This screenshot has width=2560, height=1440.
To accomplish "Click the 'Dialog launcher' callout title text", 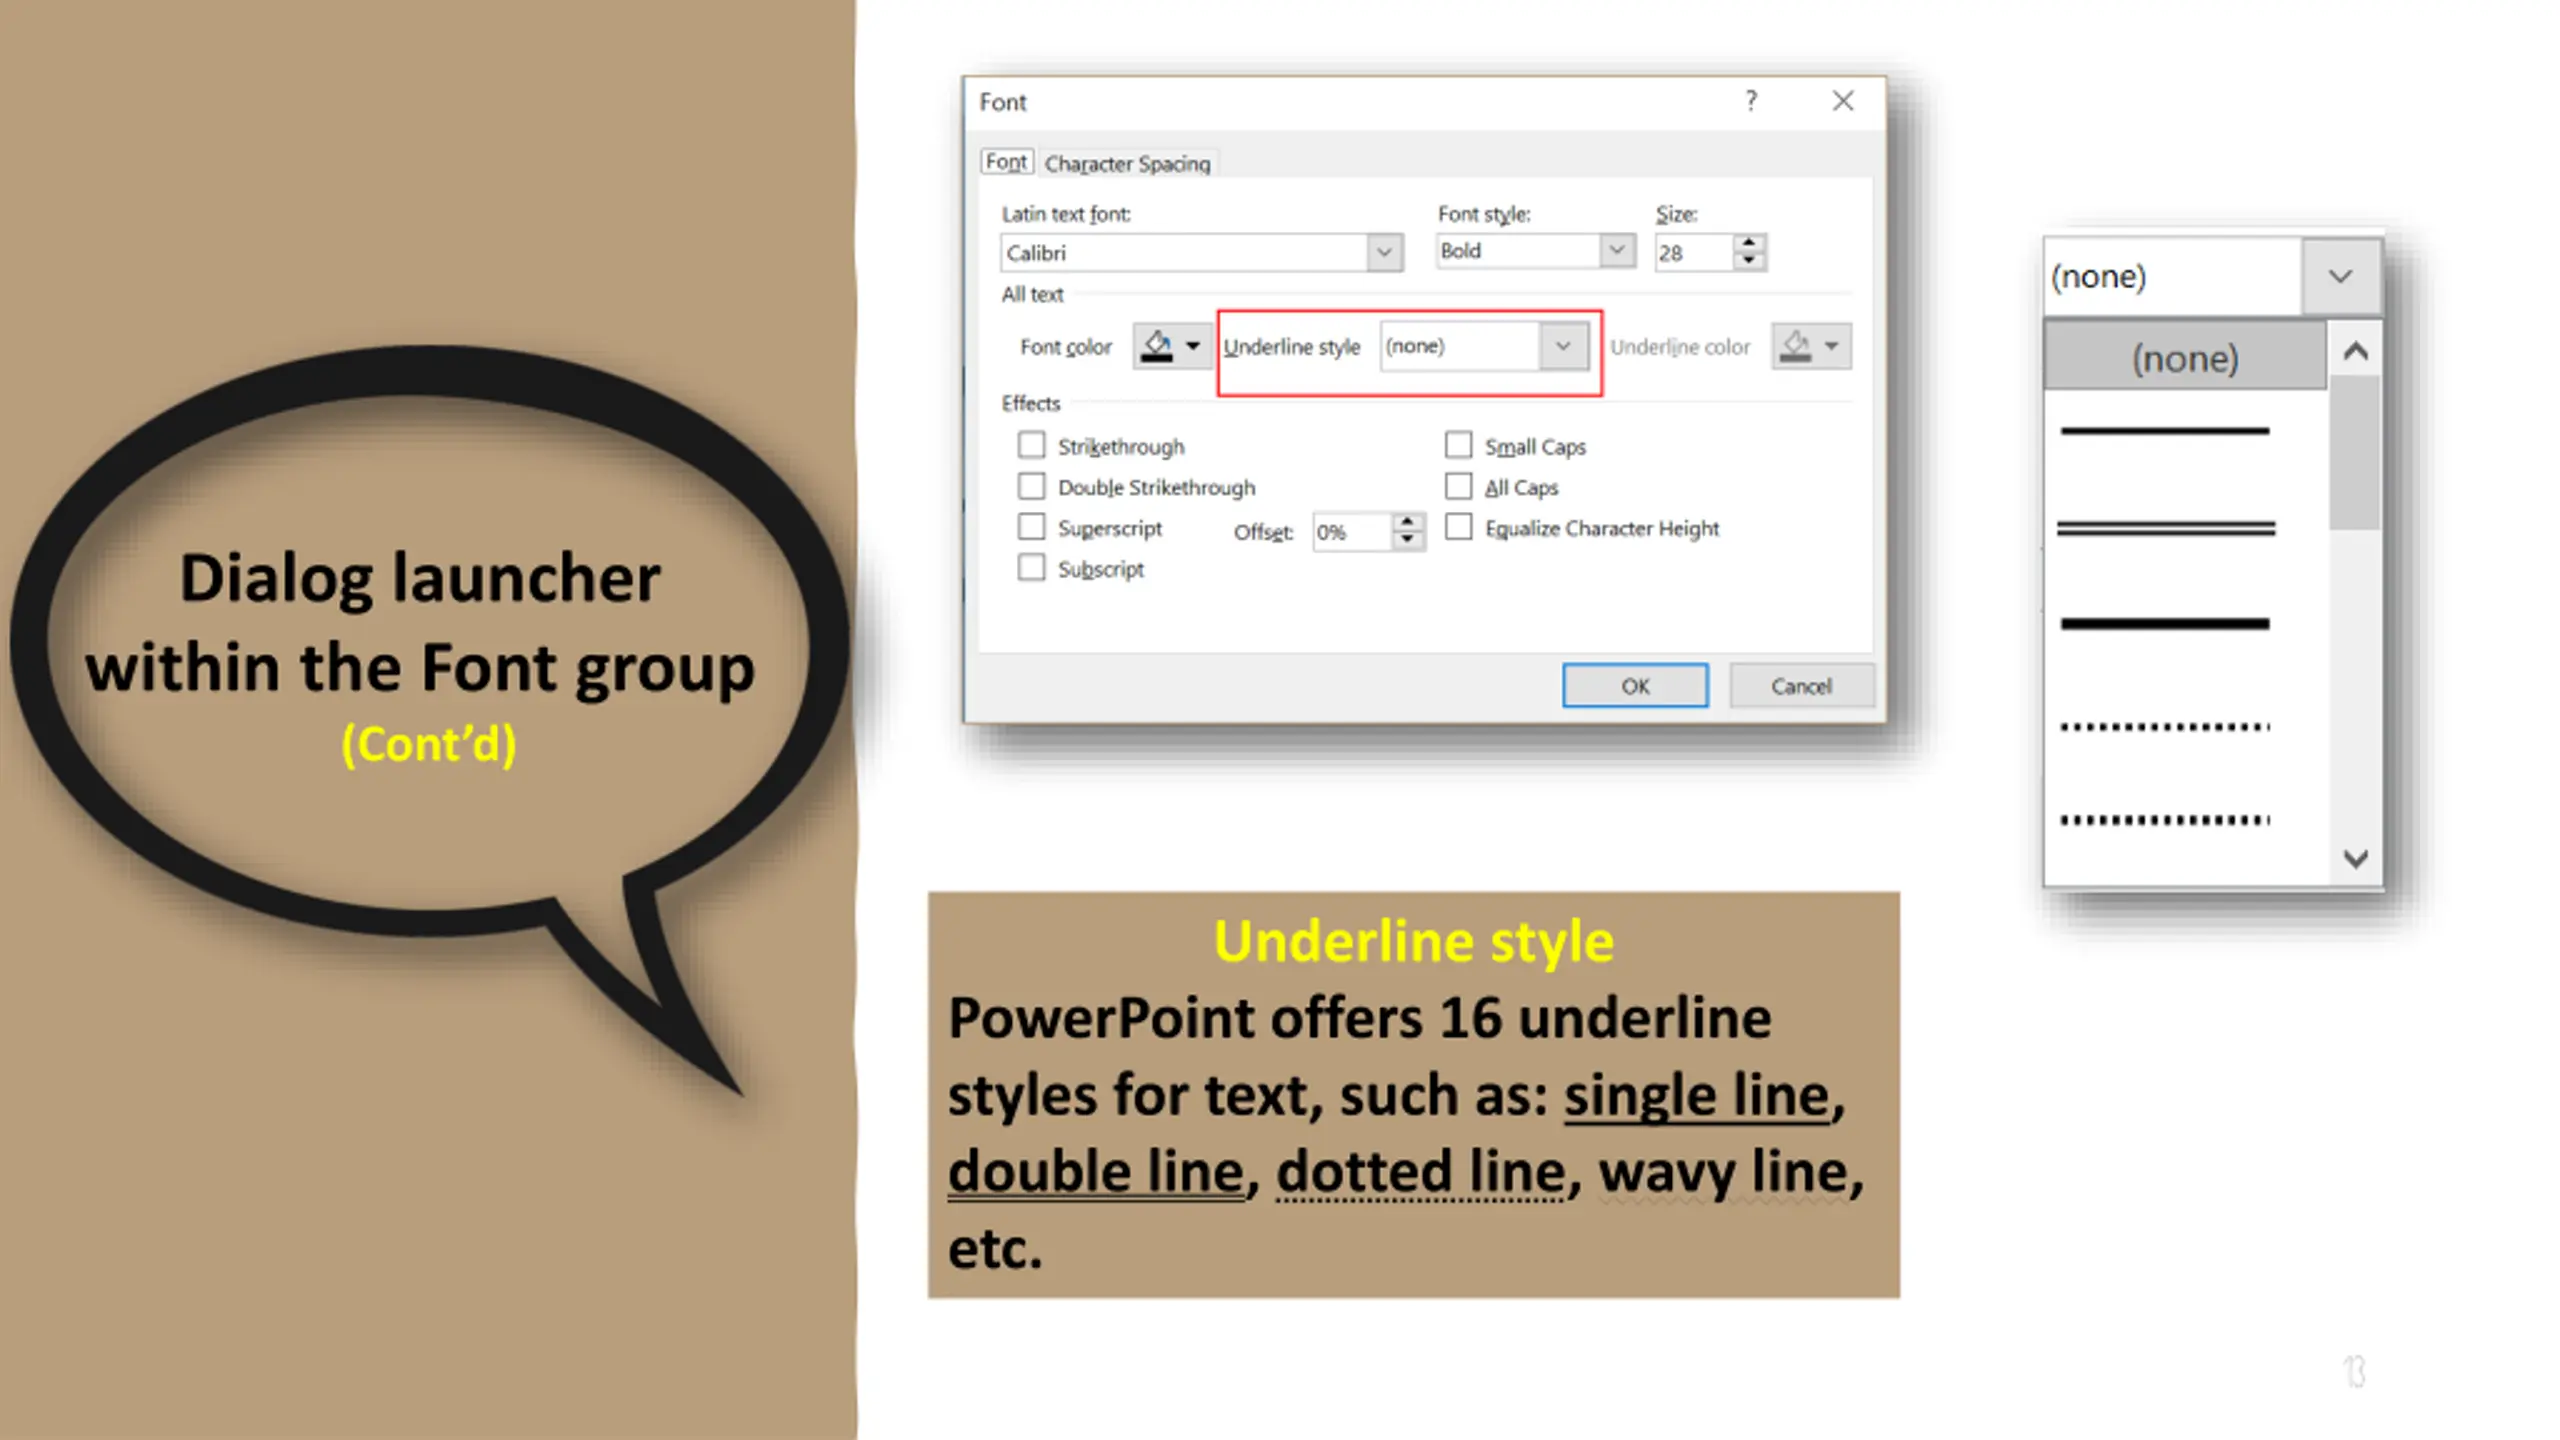I will tap(420, 578).
